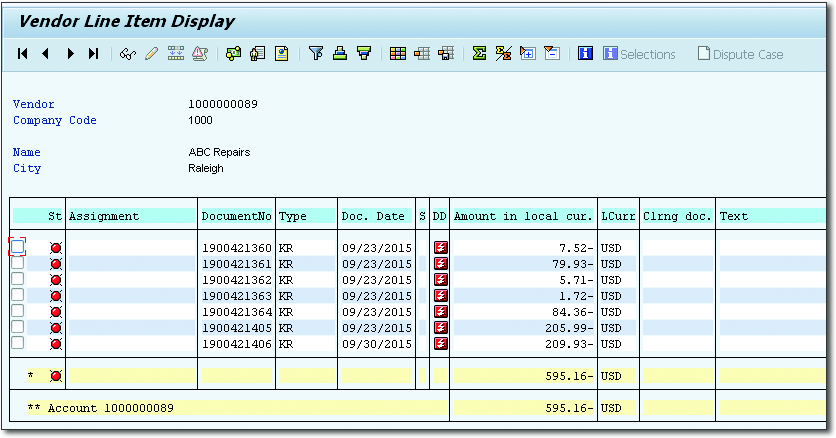Image resolution: width=836 pixels, height=438 pixels.
Task: Select the DD column header
Action: (x=440, y=216)
